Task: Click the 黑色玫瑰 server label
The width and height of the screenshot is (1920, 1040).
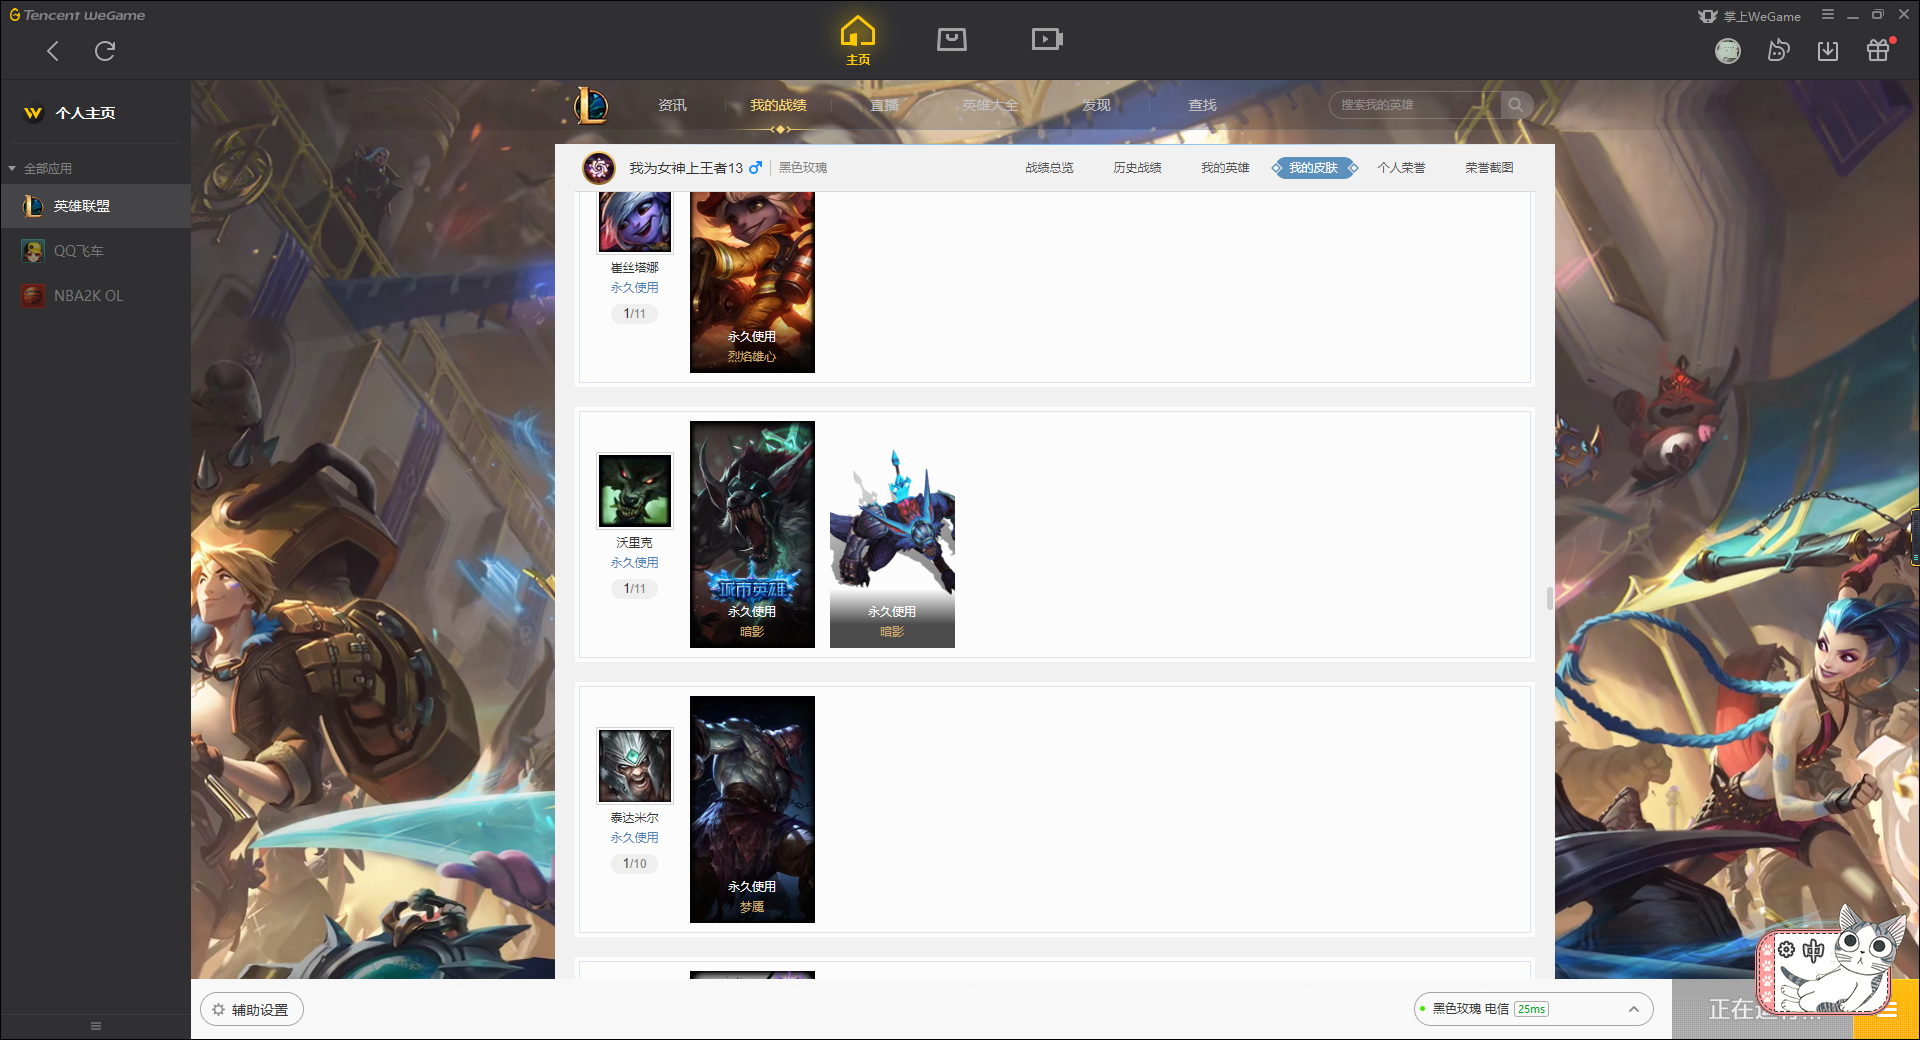Action: point(803,168)
